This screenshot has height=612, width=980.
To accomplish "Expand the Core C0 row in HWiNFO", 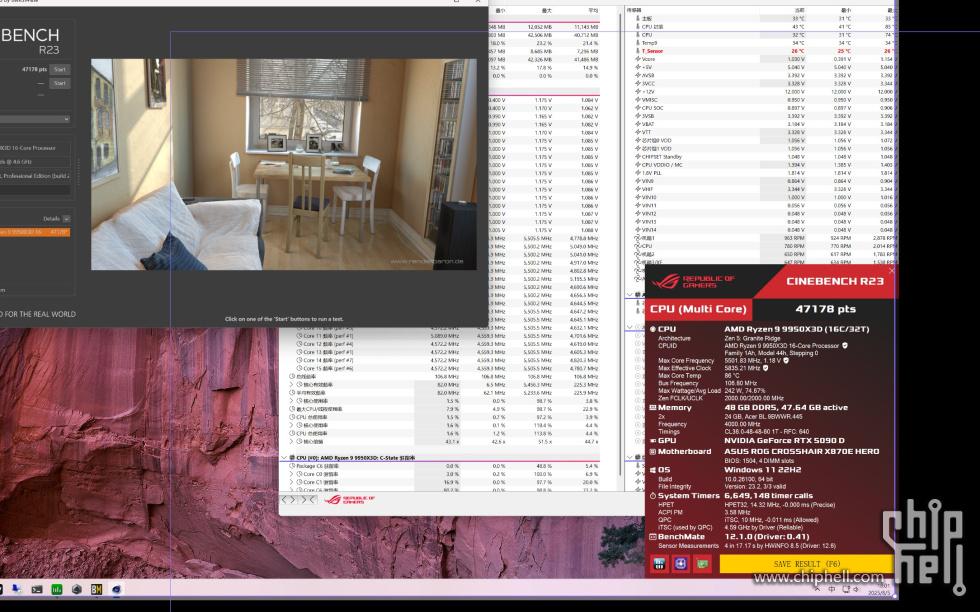I will click(x=291, y=474).
